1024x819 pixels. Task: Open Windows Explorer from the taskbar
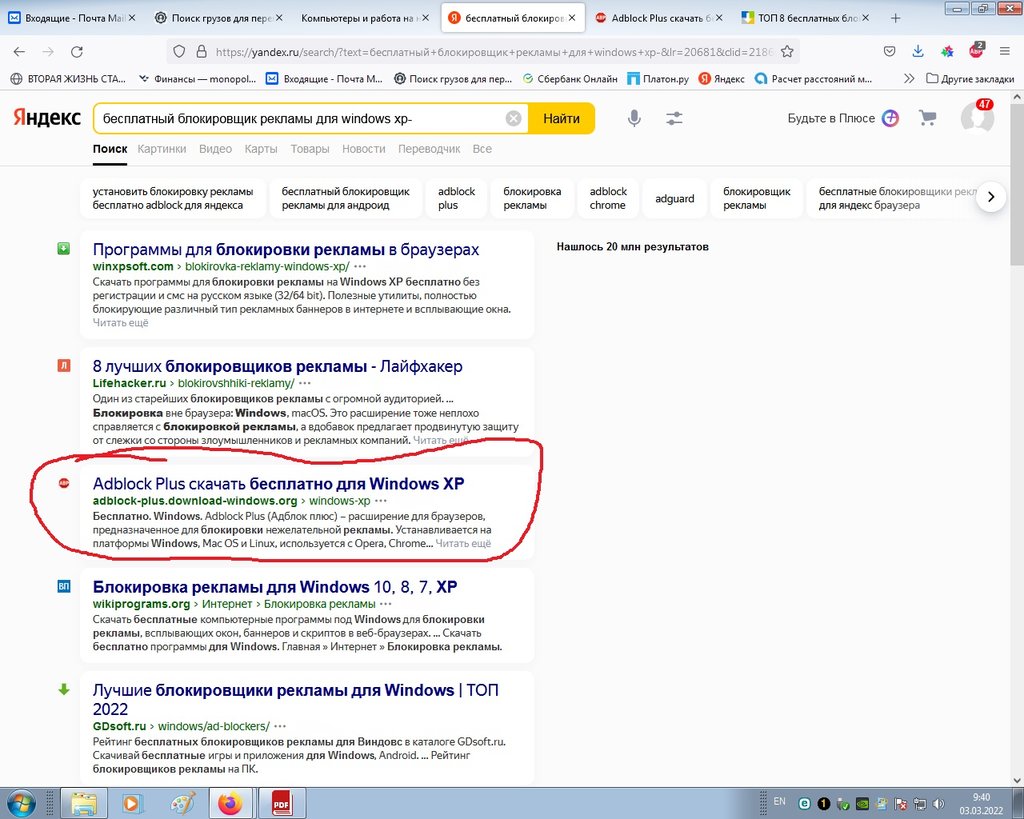[84, 803]
